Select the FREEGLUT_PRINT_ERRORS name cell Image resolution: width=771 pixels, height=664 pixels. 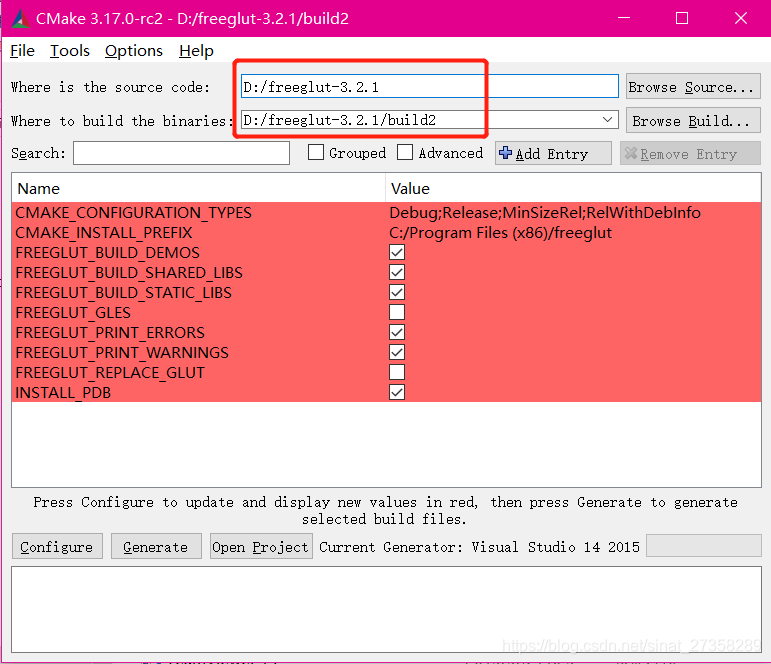(x=110, y=332)
